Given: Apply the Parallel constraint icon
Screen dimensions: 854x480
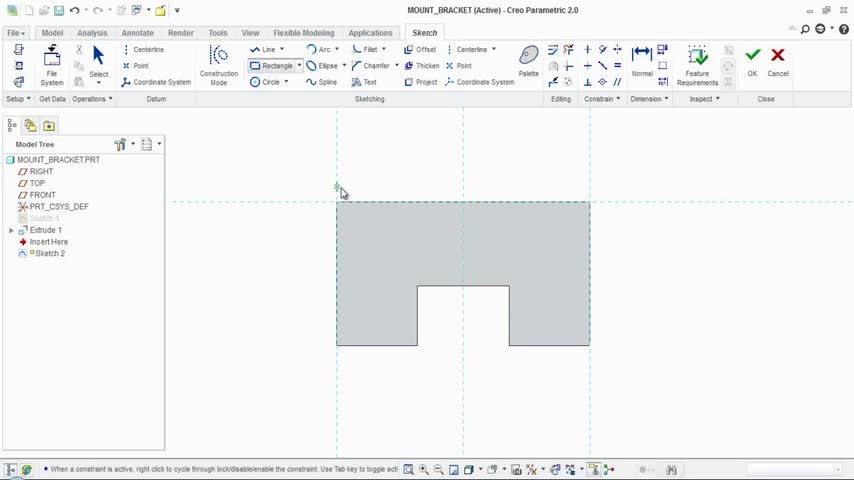Looking at the screenshot, I should click(617, 82).
